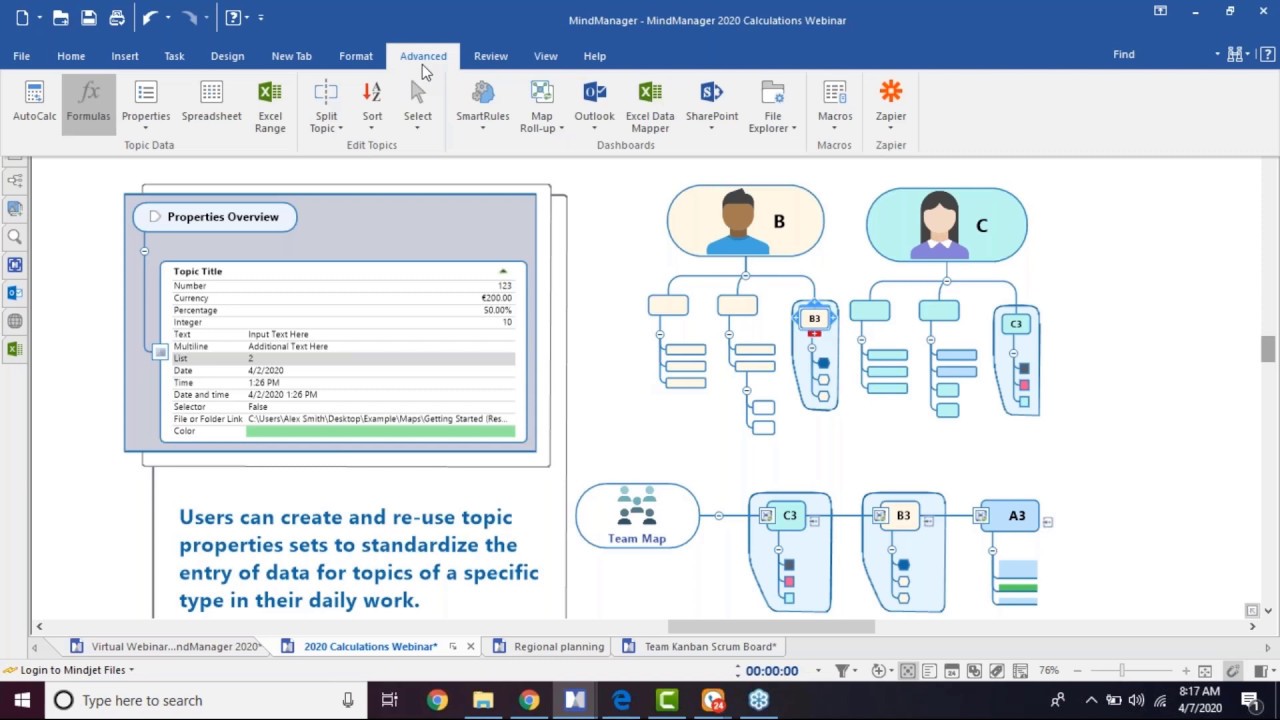The height and width of the screenshot is (720, 1280).
Task: Click the Sort topics icon
Action: (372, 92)
